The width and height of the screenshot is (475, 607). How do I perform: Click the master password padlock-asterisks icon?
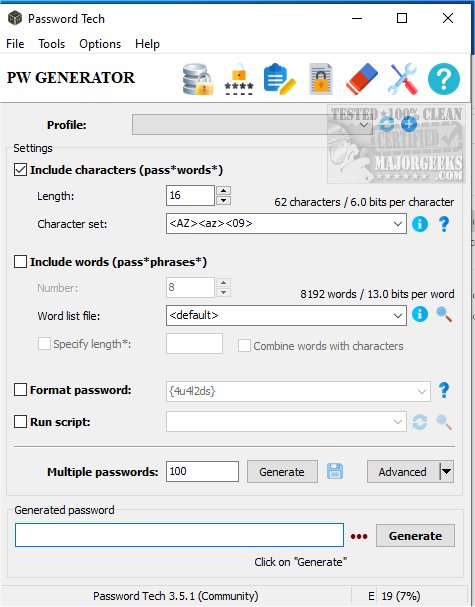coord(239,79)
